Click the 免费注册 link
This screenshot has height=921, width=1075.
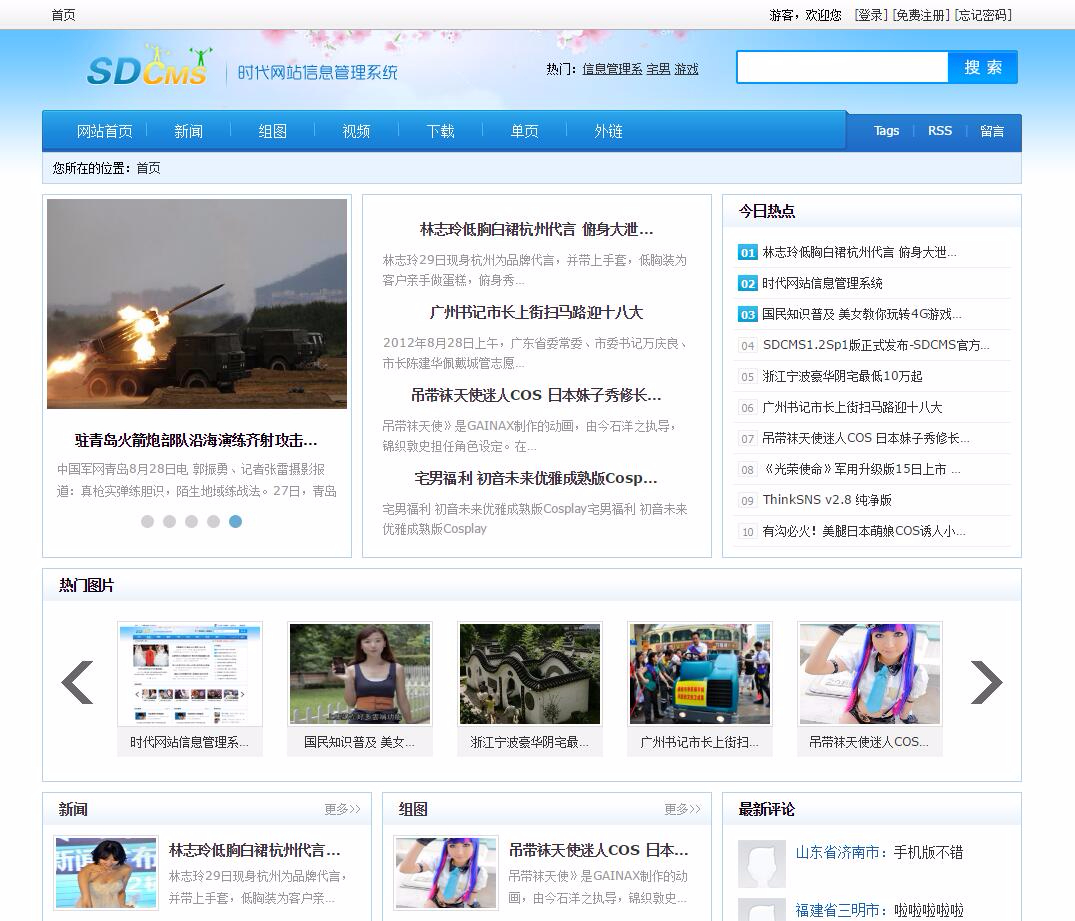tap(920, 15)
